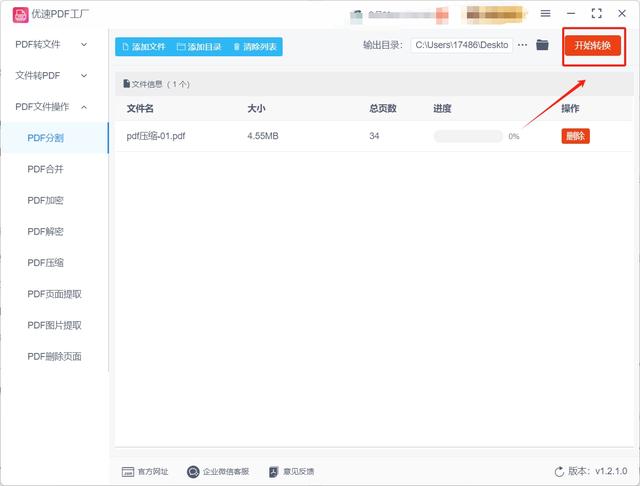
Task: Click the 操作 column header
Action: pos(570,109)
